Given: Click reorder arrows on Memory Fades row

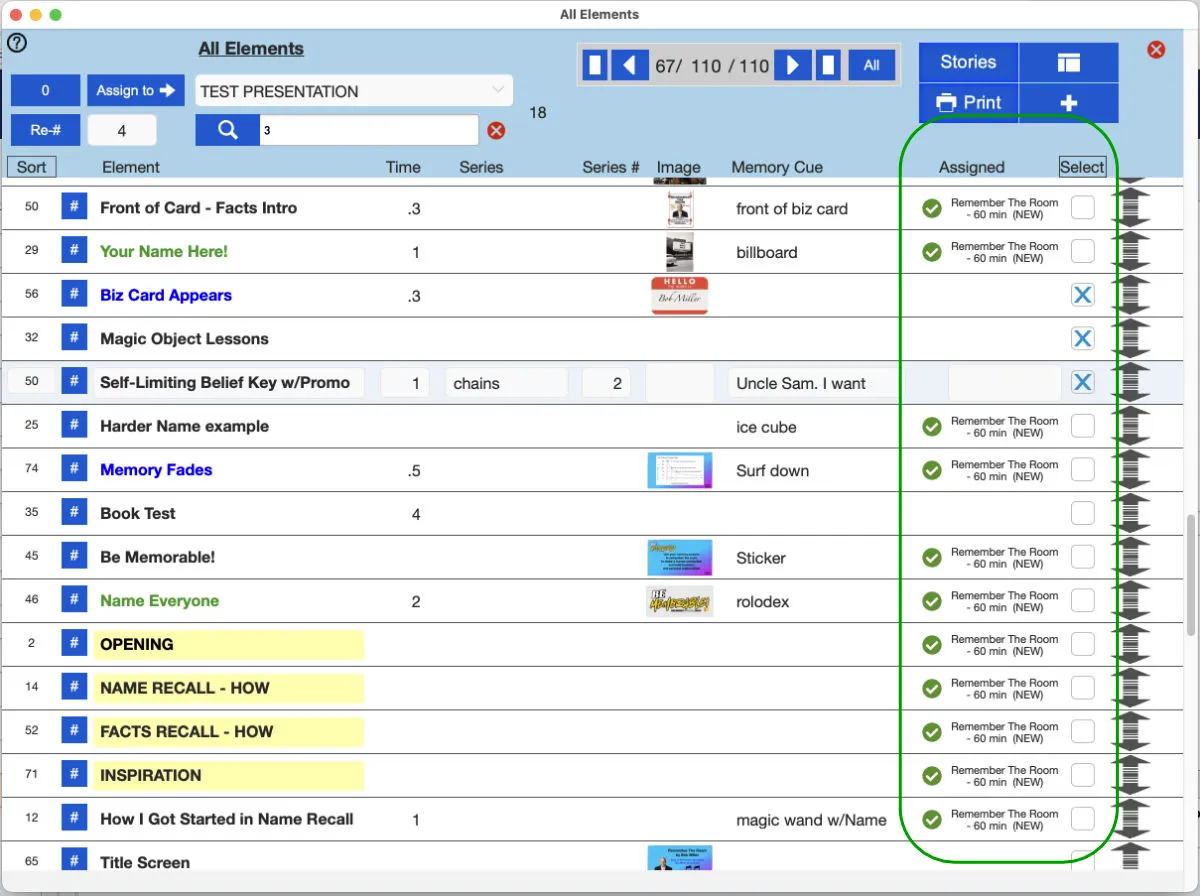Looking at the screenshot, I should point(1131,470).
